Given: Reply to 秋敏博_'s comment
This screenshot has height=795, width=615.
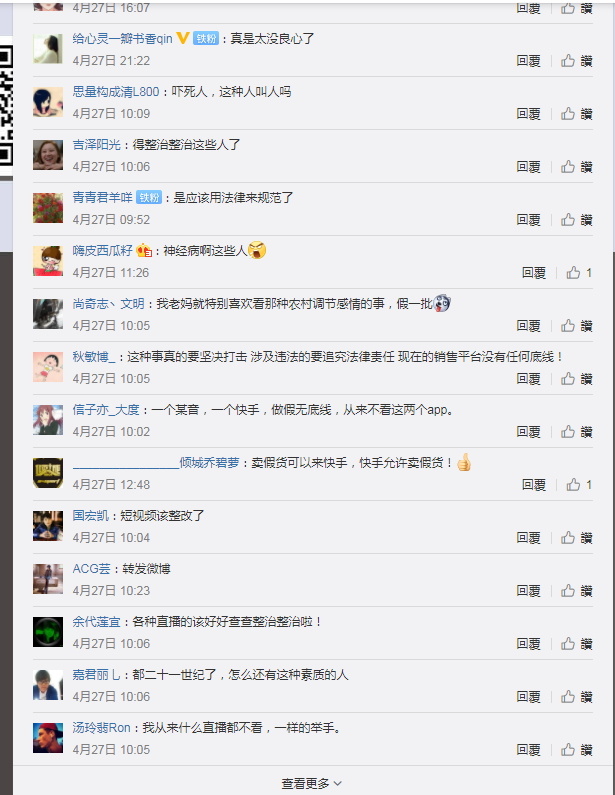Looking at the screenshot, I should (528, 379).
